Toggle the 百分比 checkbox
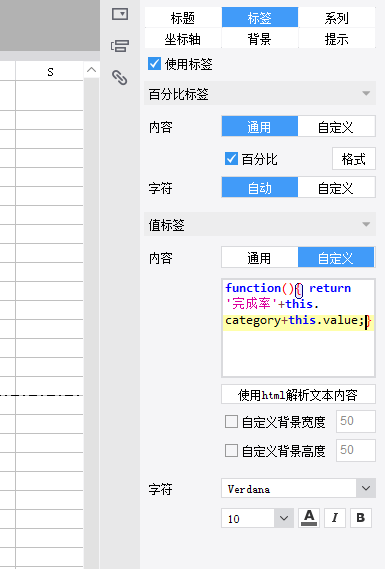 pyautogui.click(x=232, y=159)
